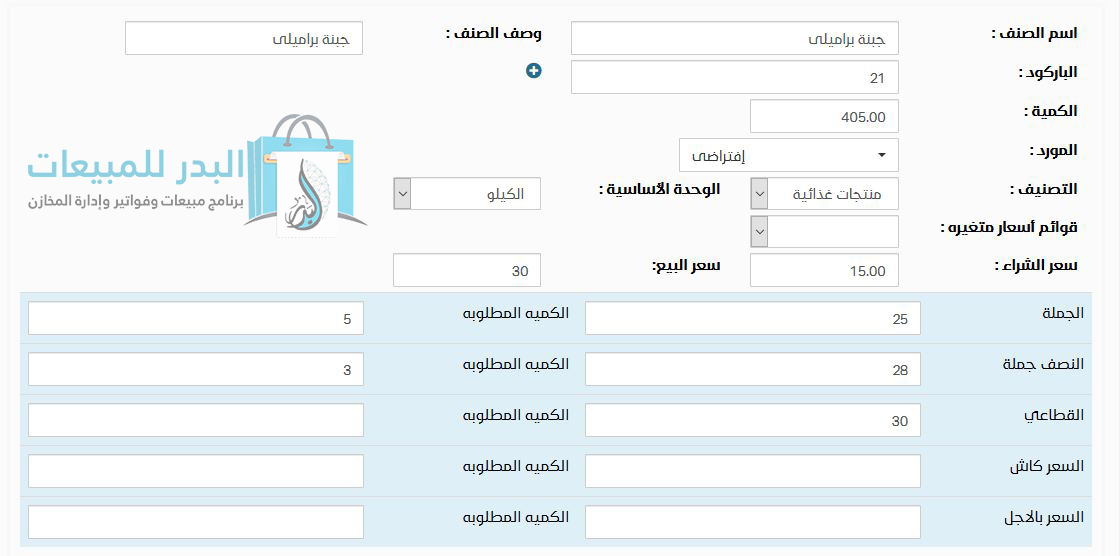
Task: Click the النصف جملة required quantity field showing 3
Action: point(196,369)
